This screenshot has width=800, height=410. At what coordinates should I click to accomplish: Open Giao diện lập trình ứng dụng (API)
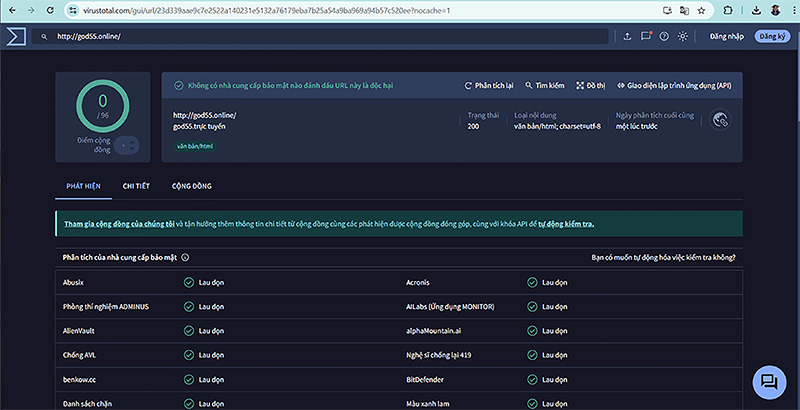pos(674,86)
